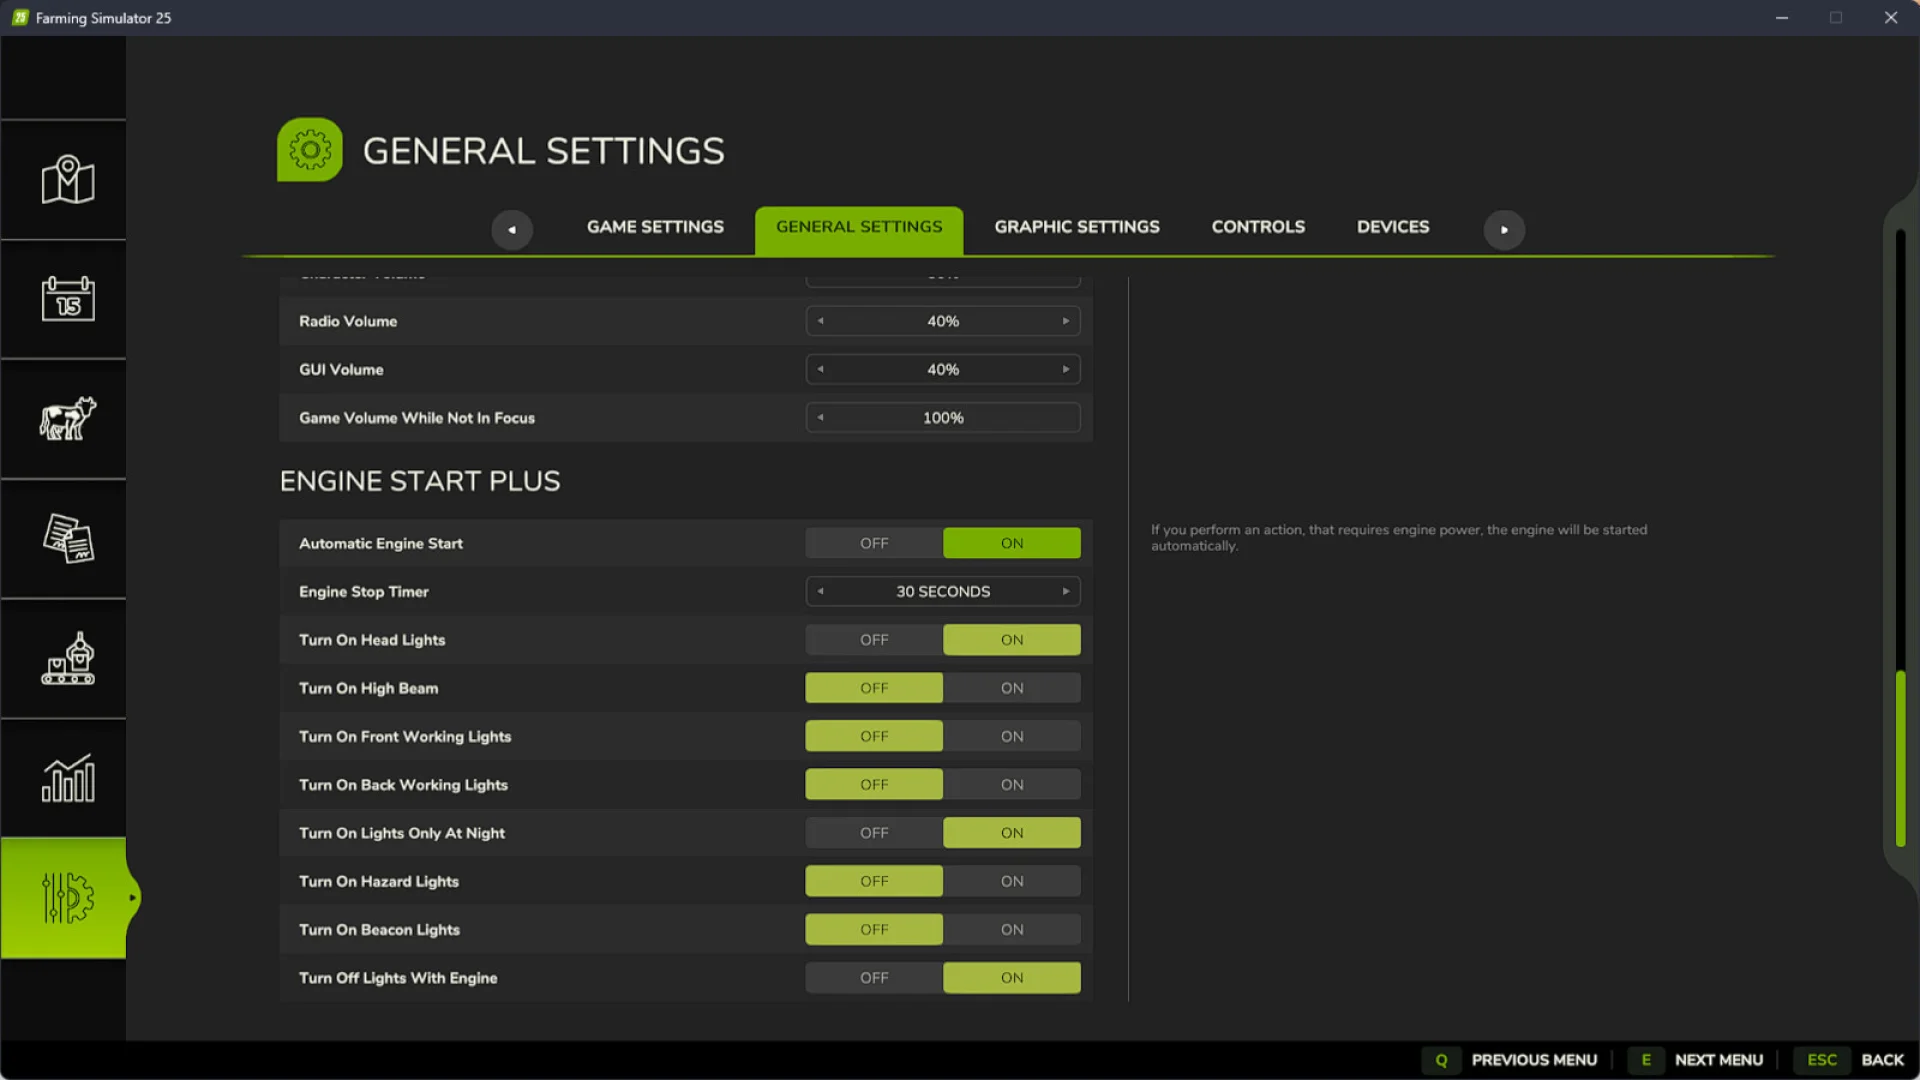Viewport: 1920px width, 1080px height.
Task: Go back using the ESC Back button
Action: [1851, 1059]
